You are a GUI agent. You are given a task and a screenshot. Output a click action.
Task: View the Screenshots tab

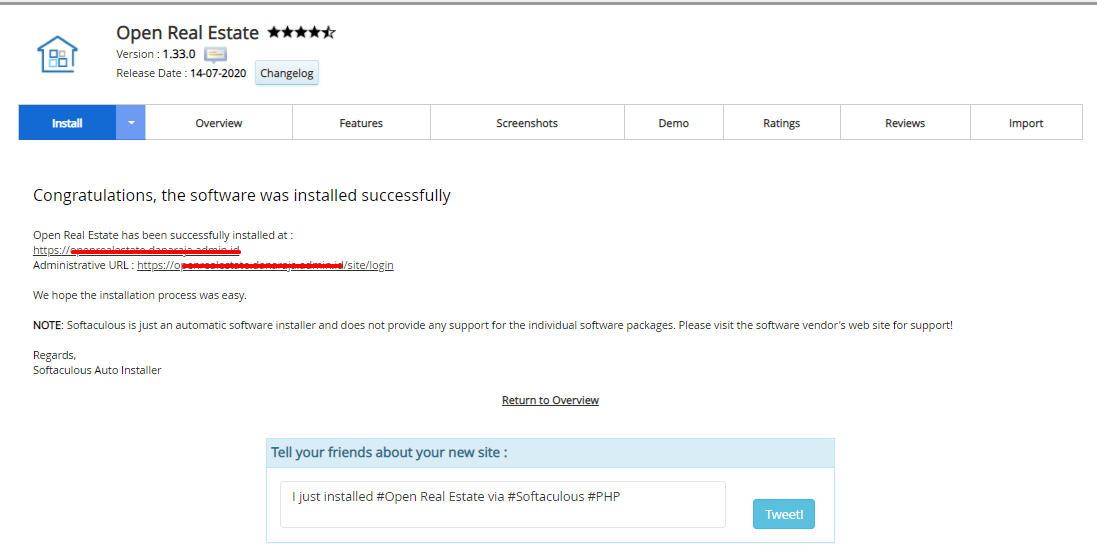[x=527, y=122]
